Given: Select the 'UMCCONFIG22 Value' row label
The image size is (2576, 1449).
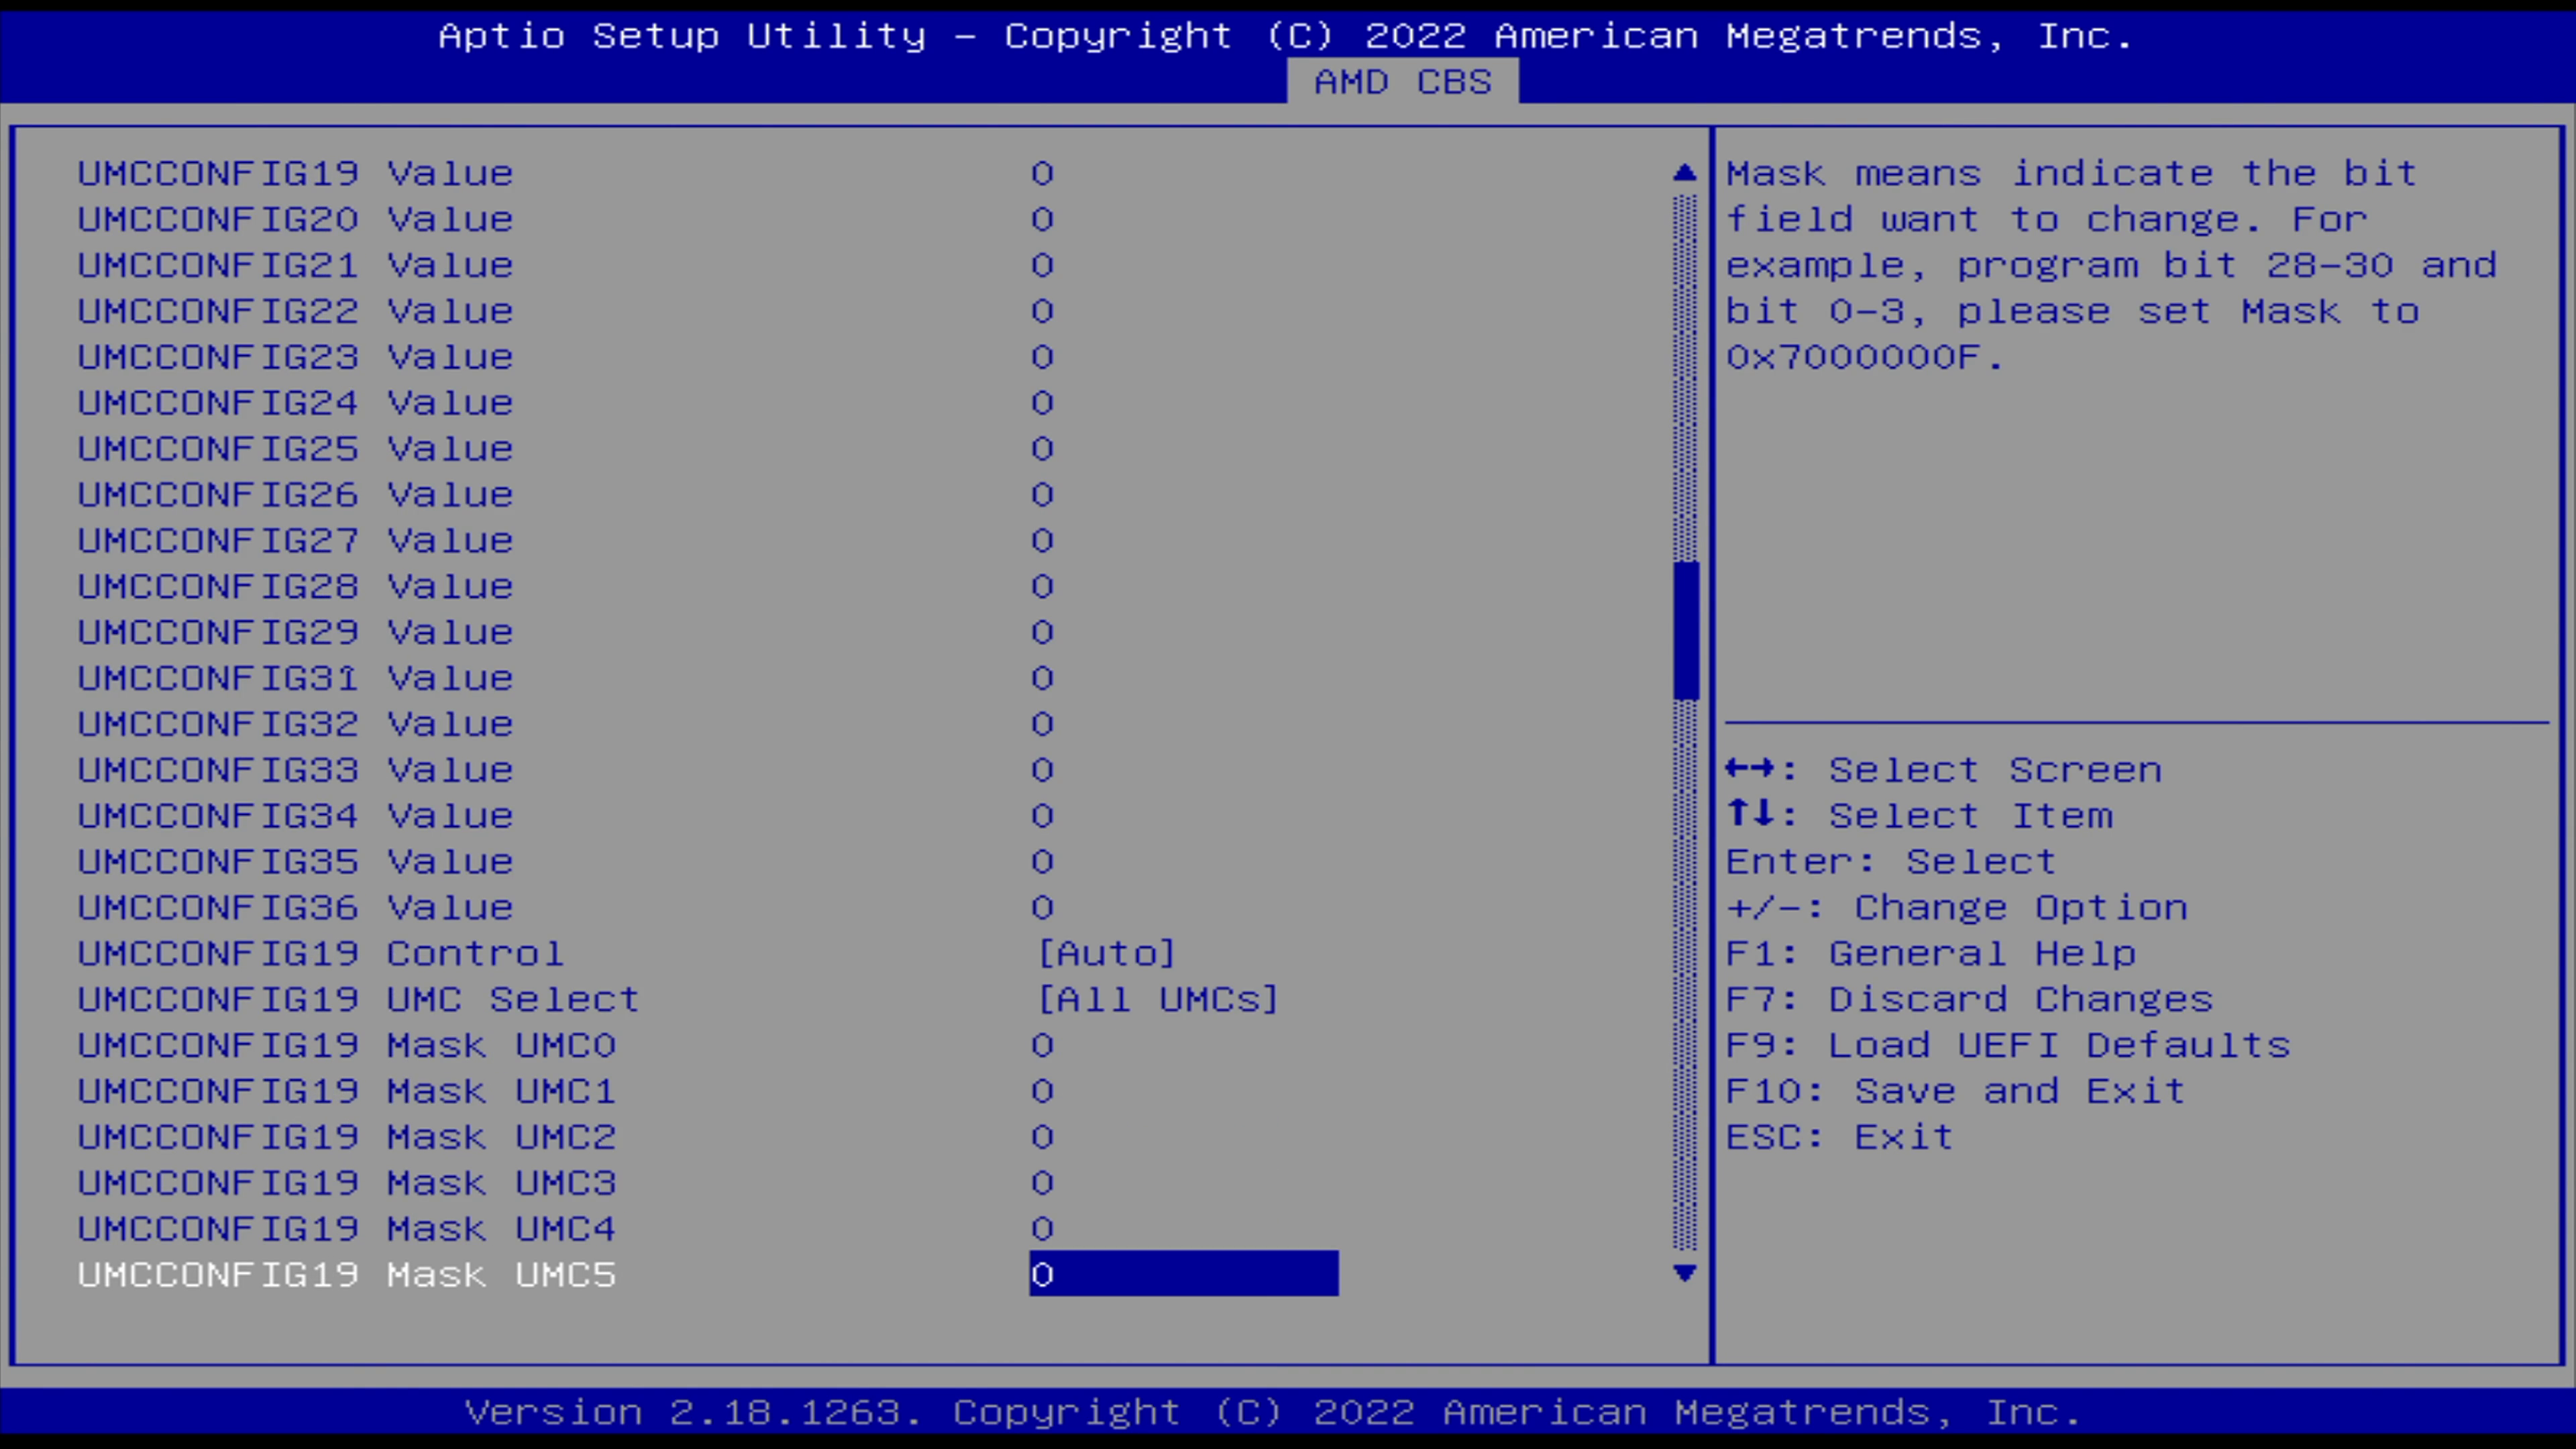Looking at the screenshot, I should pyautogui.click(x=296, y=311).
